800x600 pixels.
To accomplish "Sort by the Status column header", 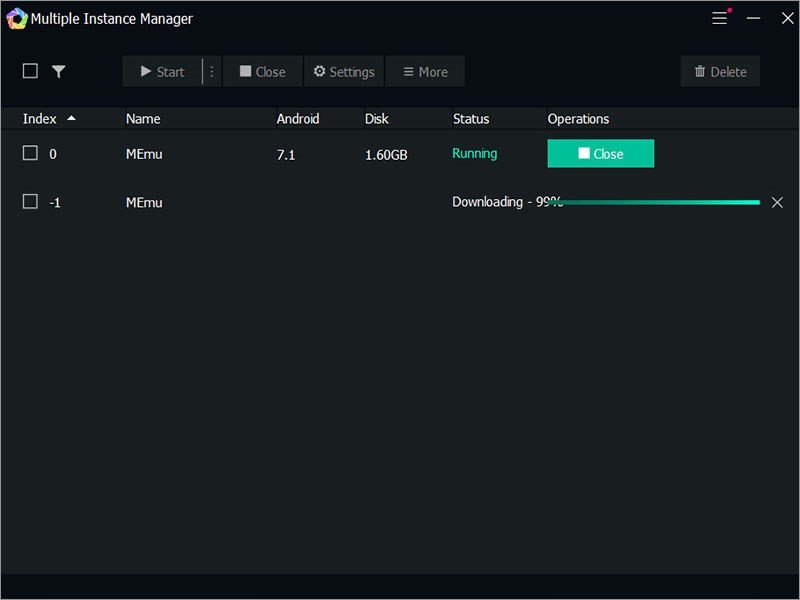I will [471, 119].
